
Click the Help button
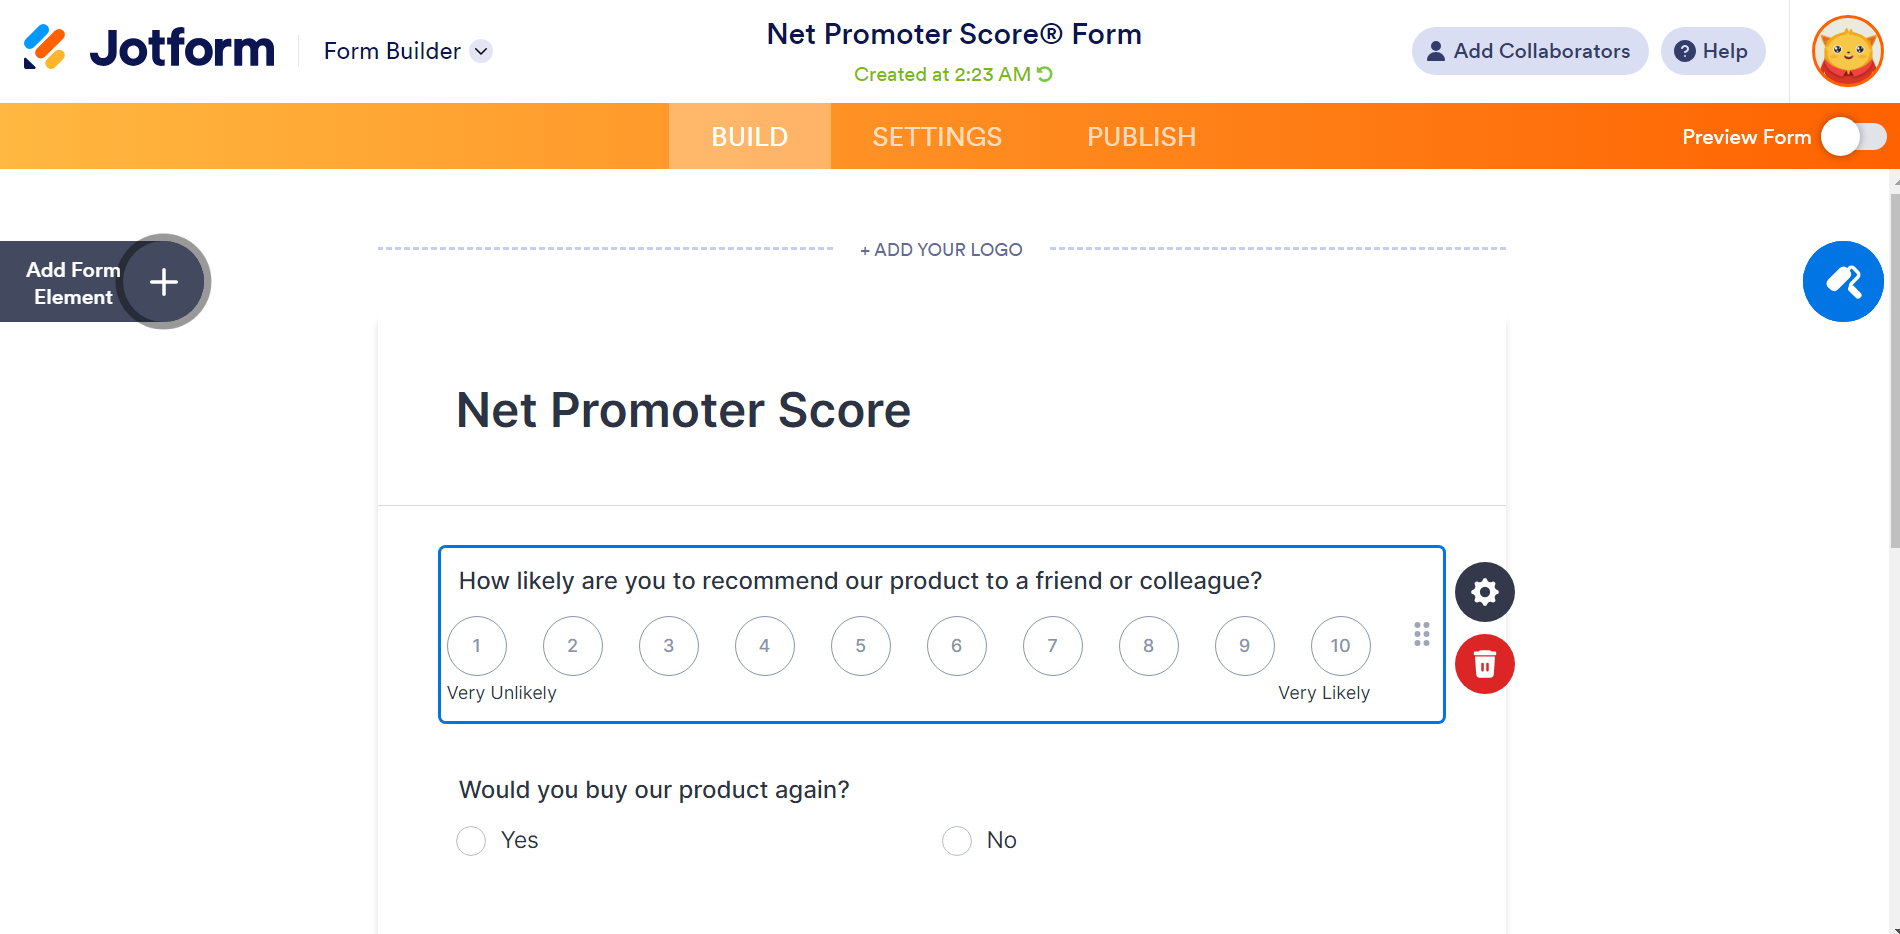pyautogui.click(x=1712, y=51)
